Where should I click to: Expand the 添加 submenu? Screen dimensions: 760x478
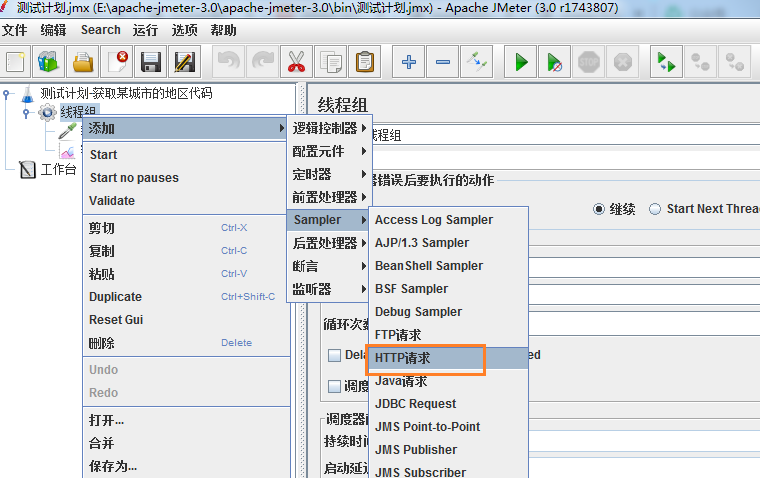point(185,128)
